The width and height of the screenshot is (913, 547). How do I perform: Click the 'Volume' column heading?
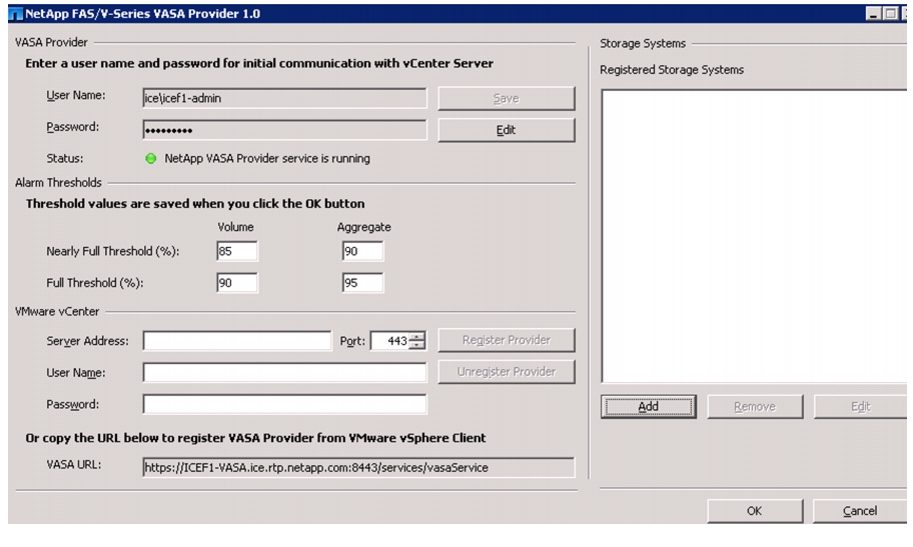[236, 227]
